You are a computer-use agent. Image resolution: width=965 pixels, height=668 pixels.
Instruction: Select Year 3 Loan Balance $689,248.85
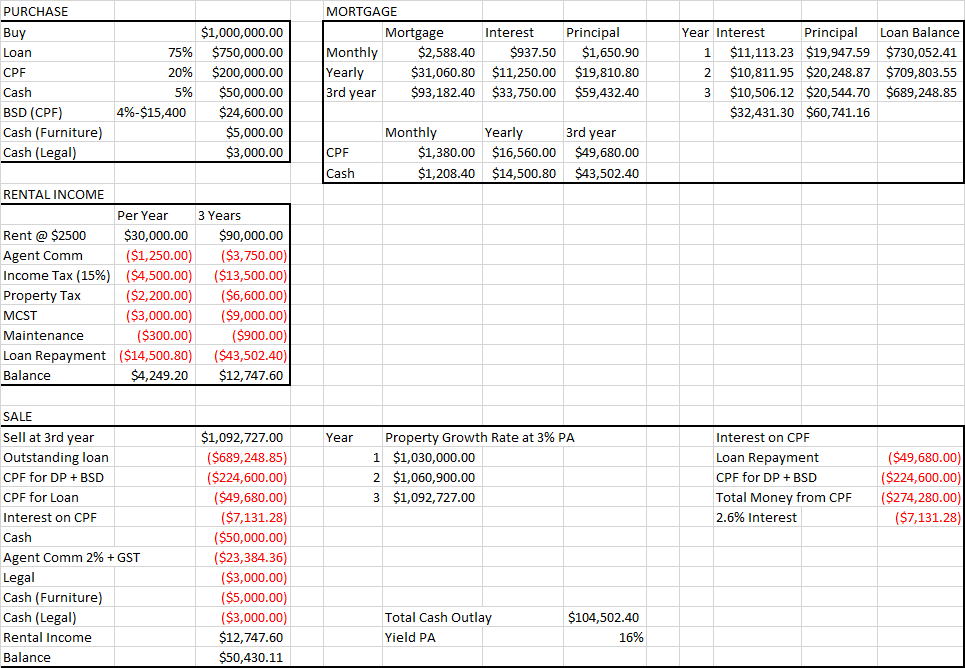tap(920, 92)
